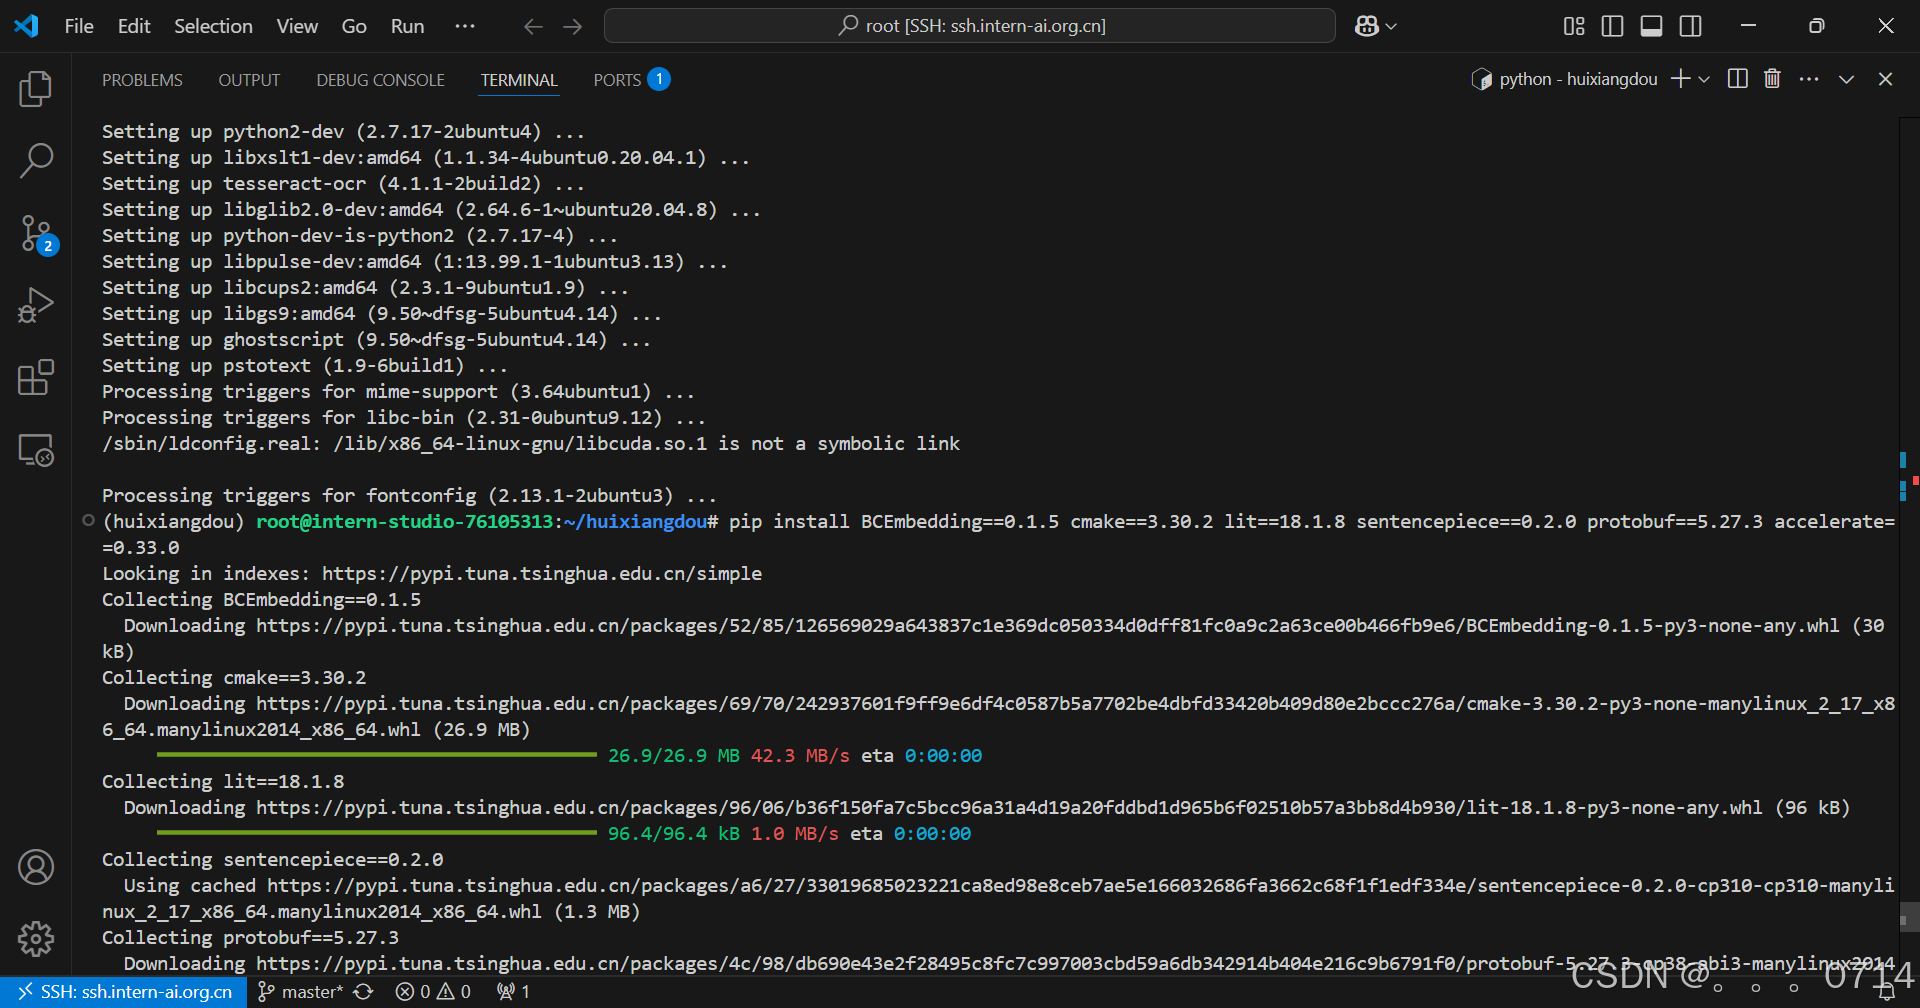Open the Search view in activity bar
The width and height of the screenshot is (1920, 1008).
tap(36, 160)
